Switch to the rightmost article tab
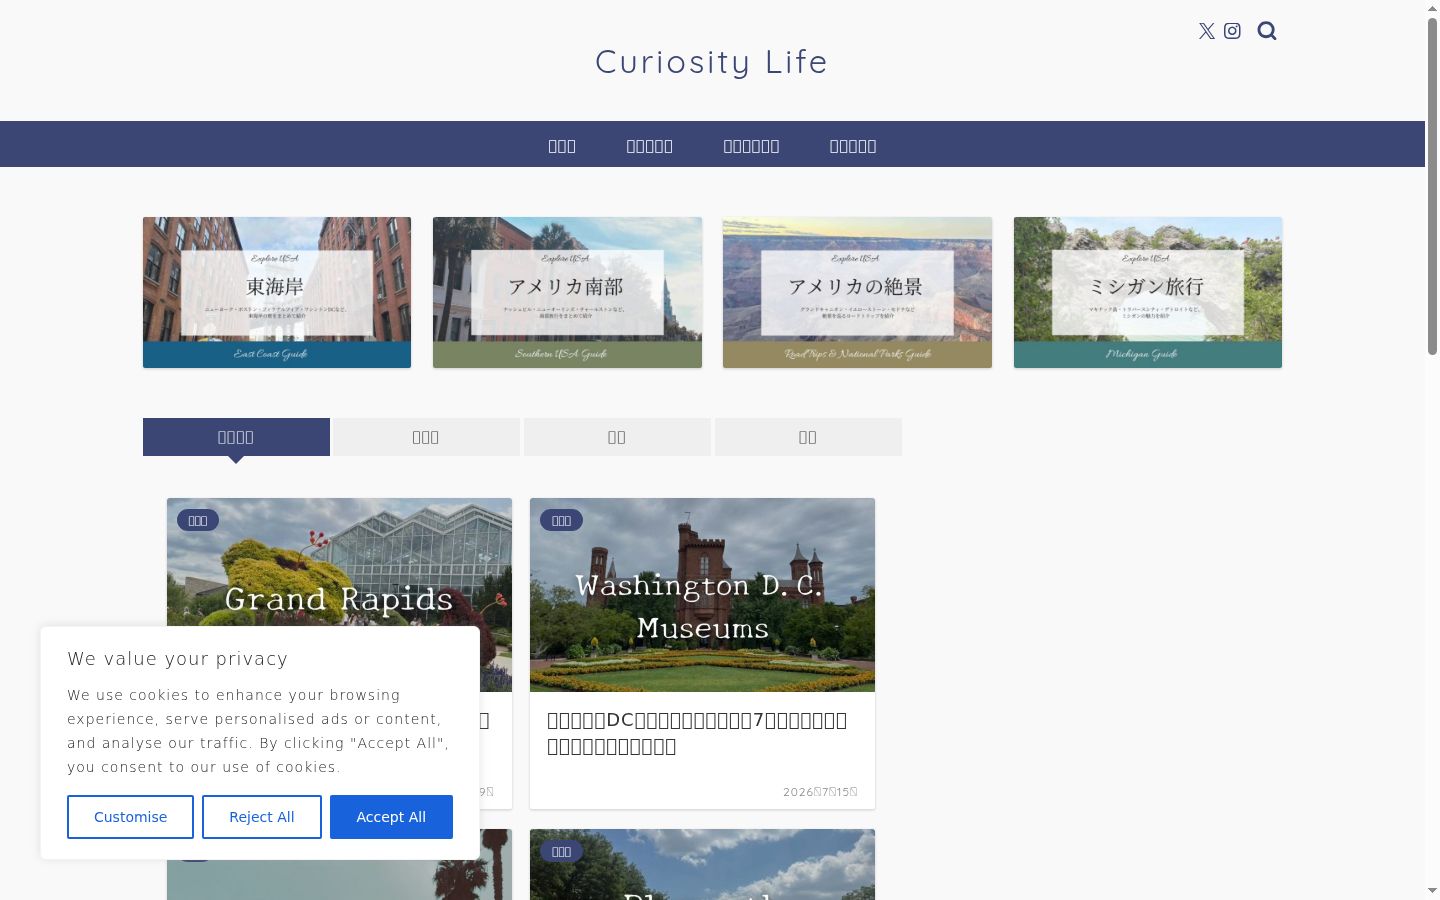Screen dimensions: 1440x900 (808, 437)
